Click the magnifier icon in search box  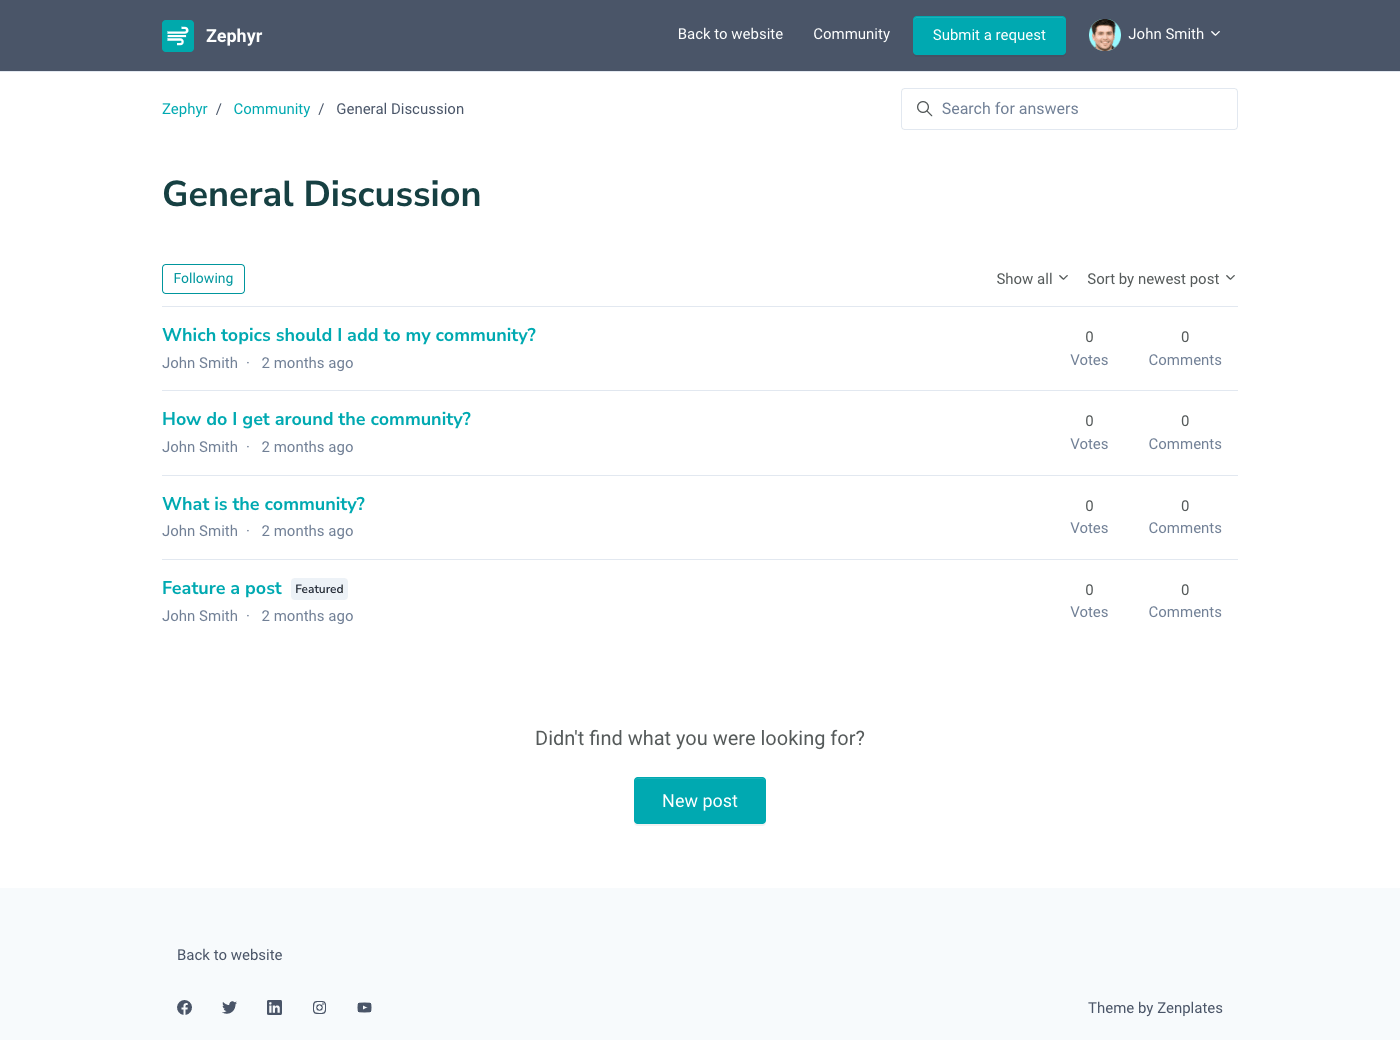click(x=924, y=109)
